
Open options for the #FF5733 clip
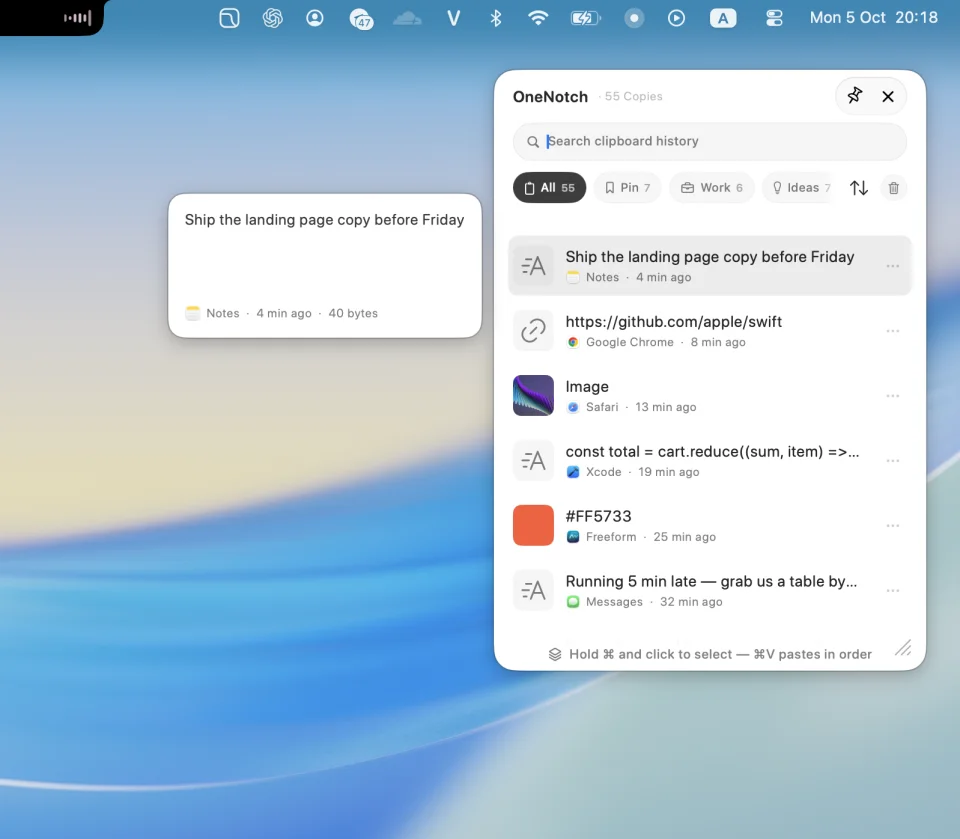pyautogui.click(x=893, y=525)
